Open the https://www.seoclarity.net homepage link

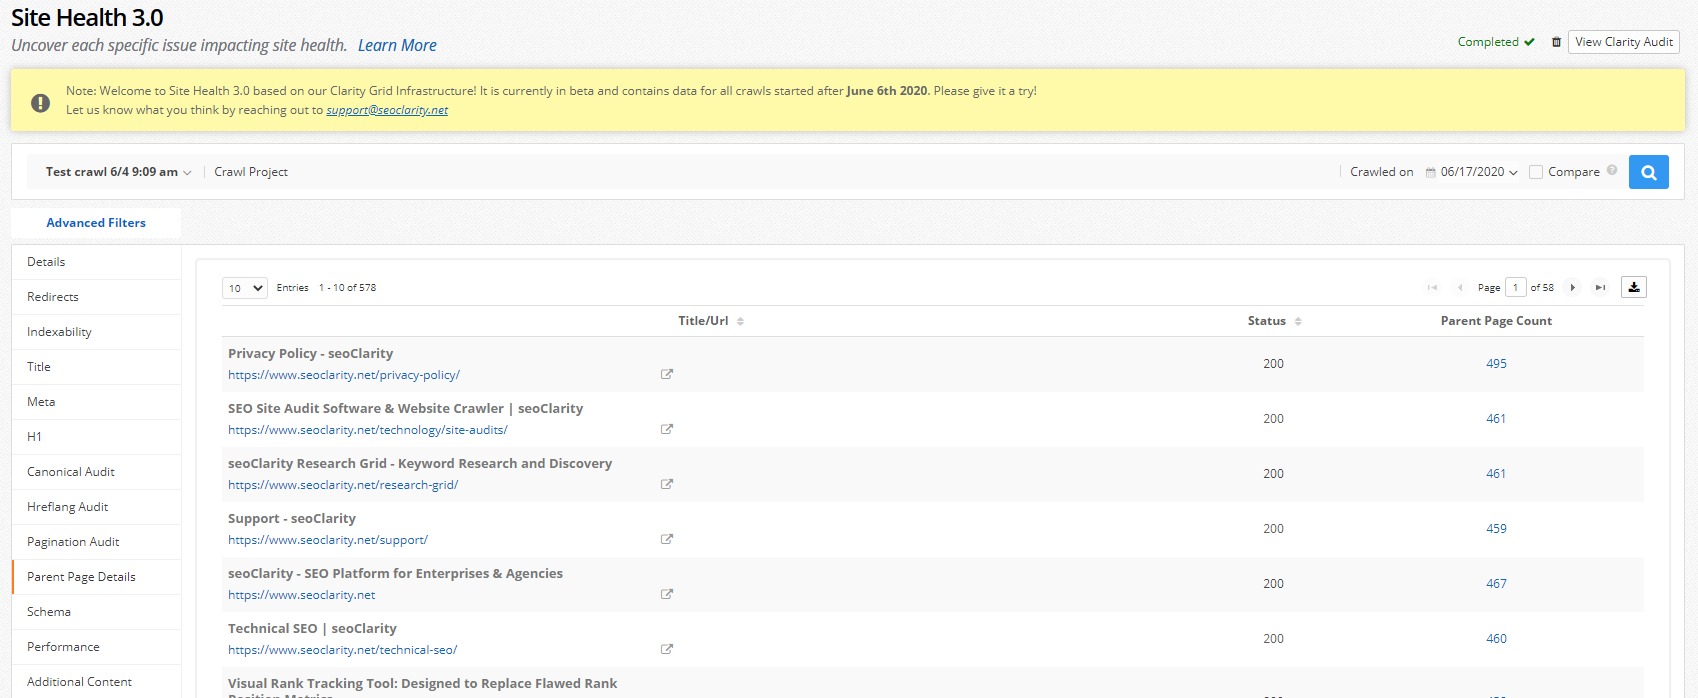302,595
